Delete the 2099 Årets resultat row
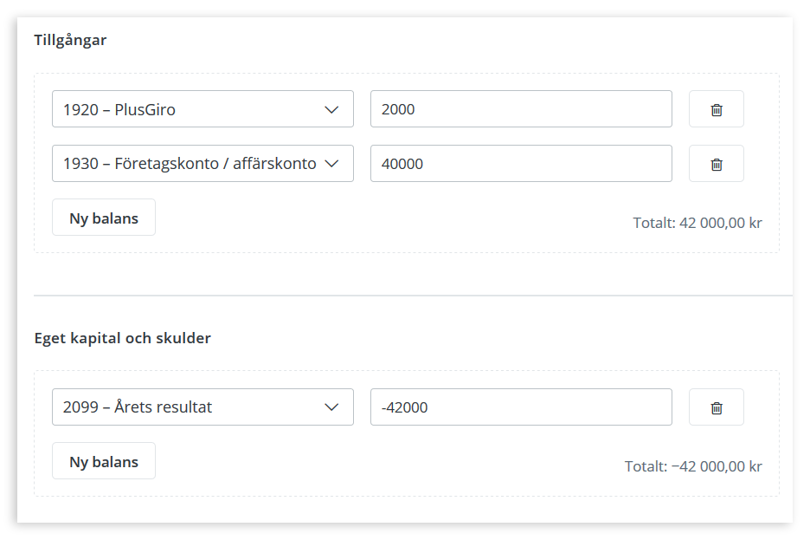Viewport: 810px width, 539px height. click(716, 407)
